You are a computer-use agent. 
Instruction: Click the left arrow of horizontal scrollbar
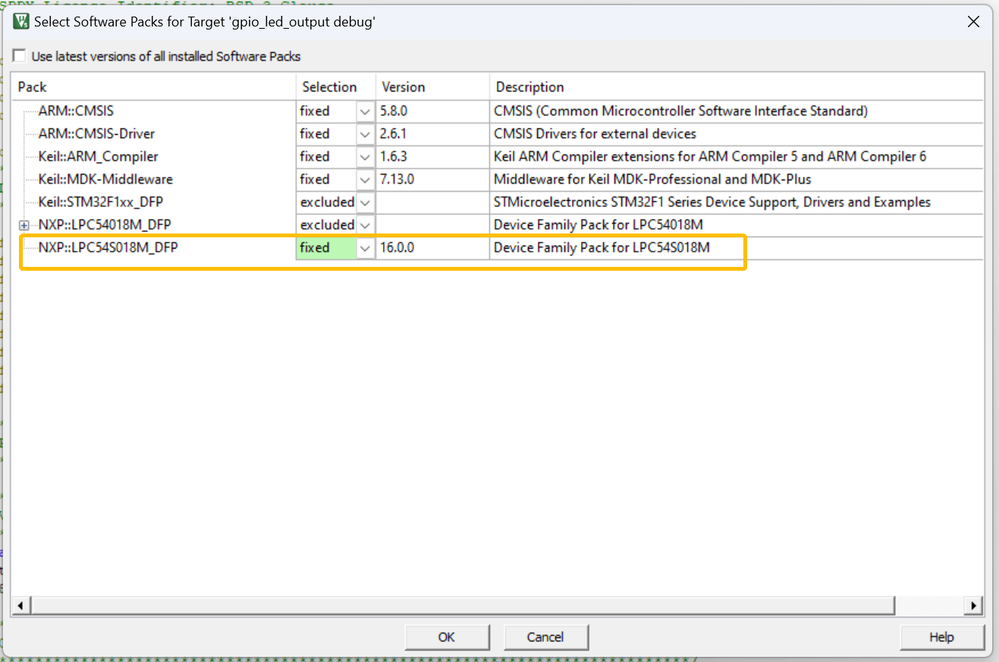coord(20,605)
